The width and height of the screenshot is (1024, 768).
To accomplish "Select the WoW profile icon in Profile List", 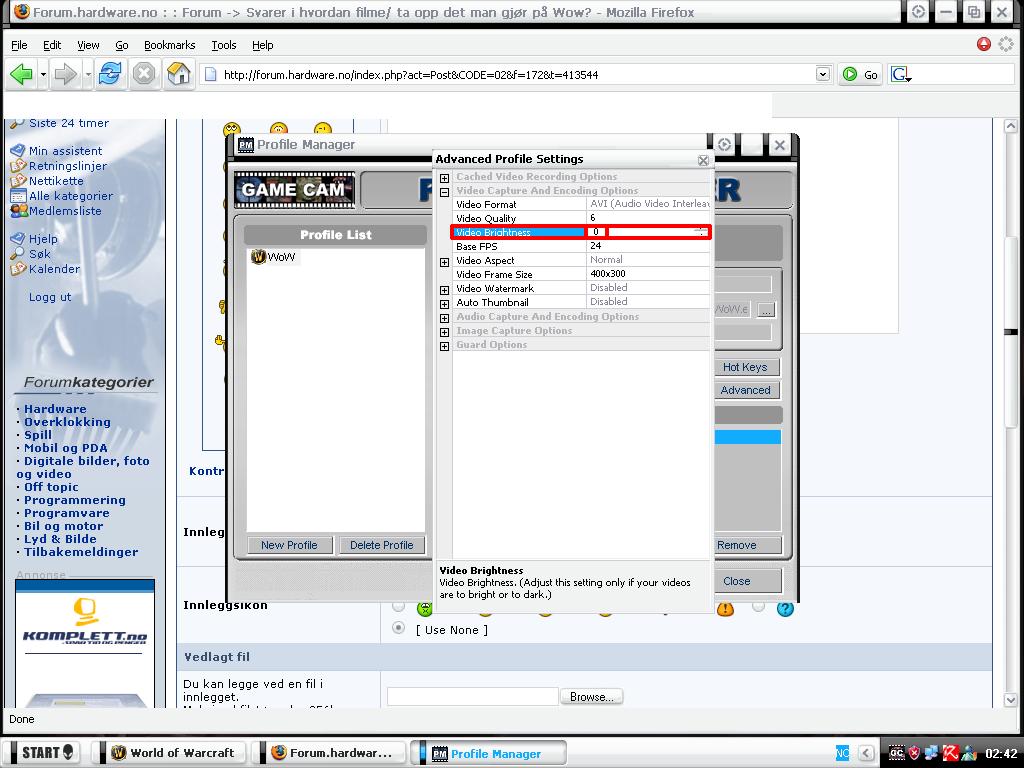I will coord(258,257).
